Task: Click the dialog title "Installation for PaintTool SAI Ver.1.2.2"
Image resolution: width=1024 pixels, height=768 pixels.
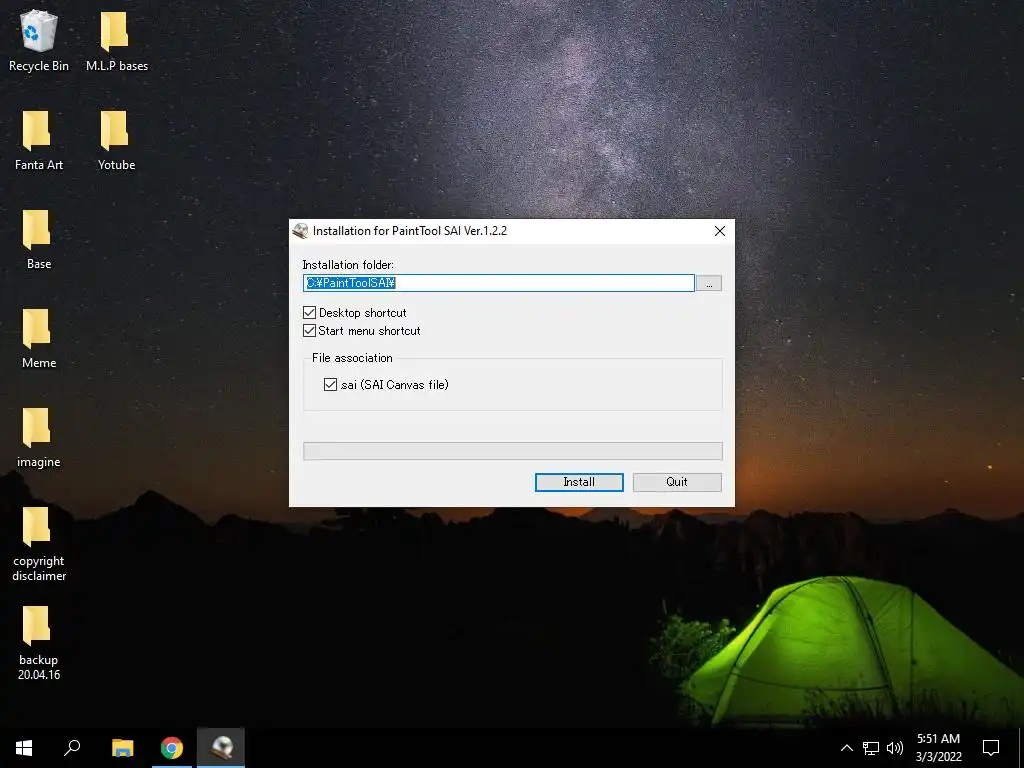Action: pyautogui.click(x=409, y=231)
